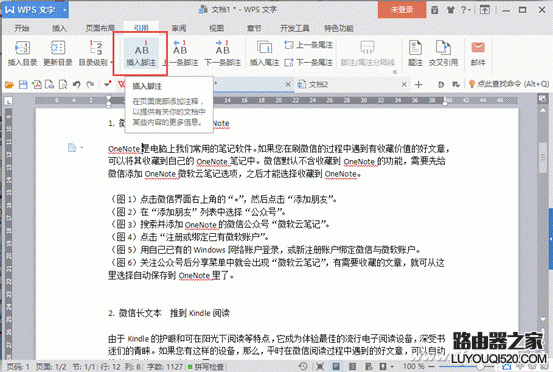Open the footnote/endnote dialog launcher
553x372 pixels.
coord(395,72)
